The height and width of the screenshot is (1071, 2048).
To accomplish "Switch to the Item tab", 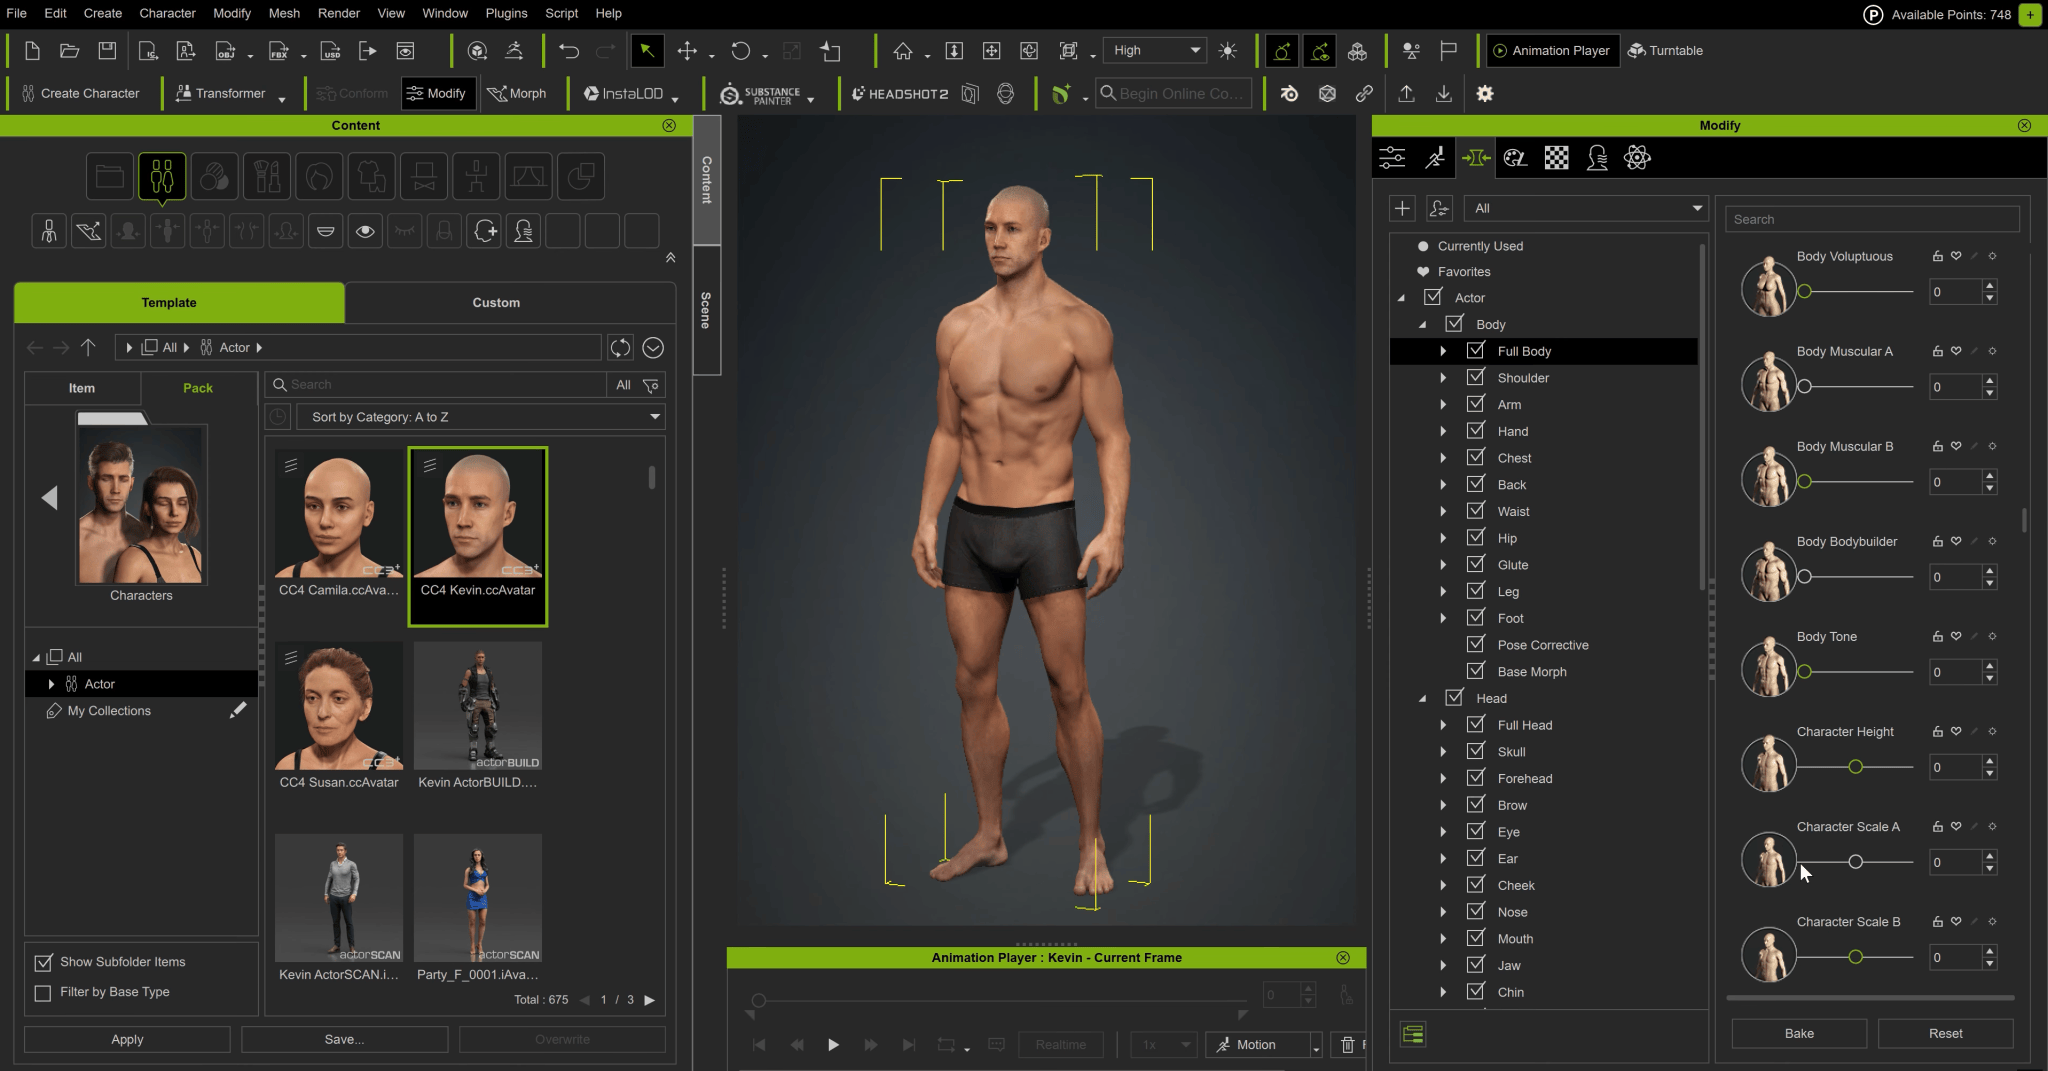I will point(82,388).
